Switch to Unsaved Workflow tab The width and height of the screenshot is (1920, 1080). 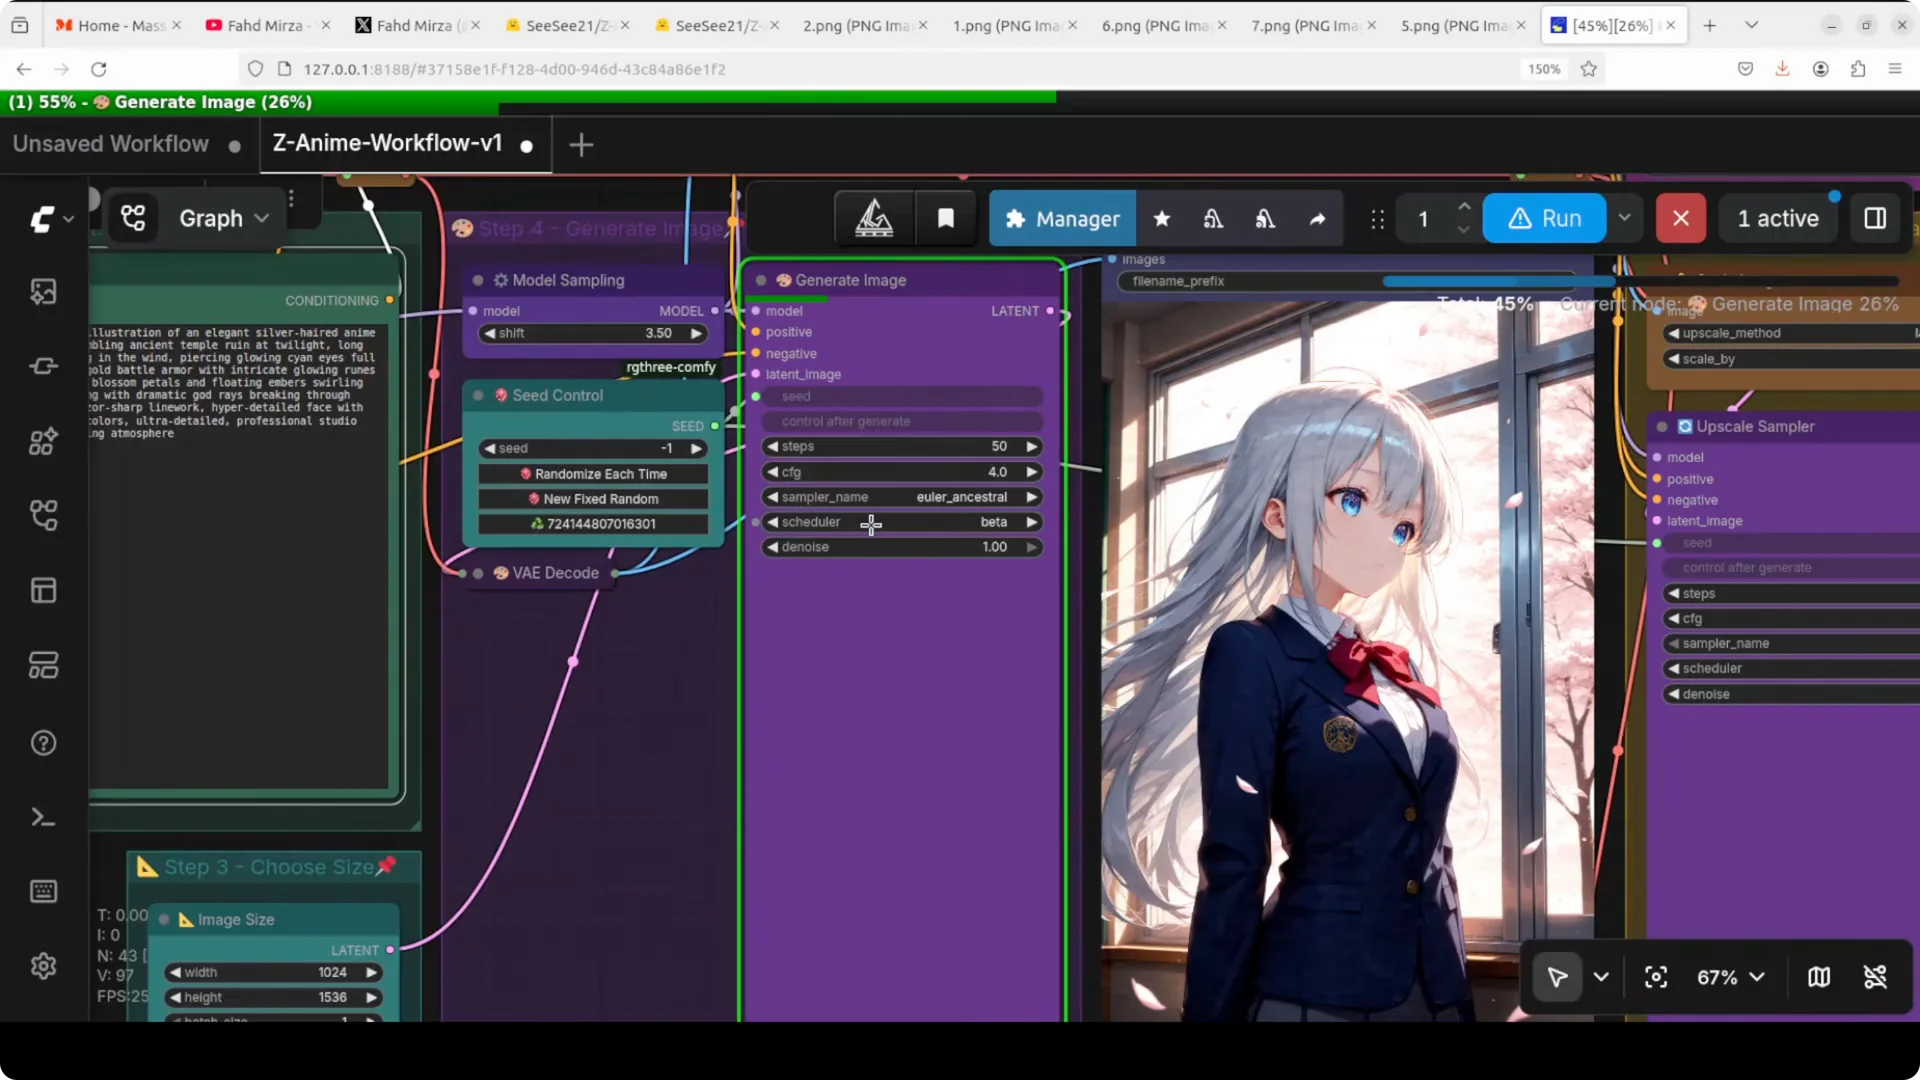click(111, 144)
